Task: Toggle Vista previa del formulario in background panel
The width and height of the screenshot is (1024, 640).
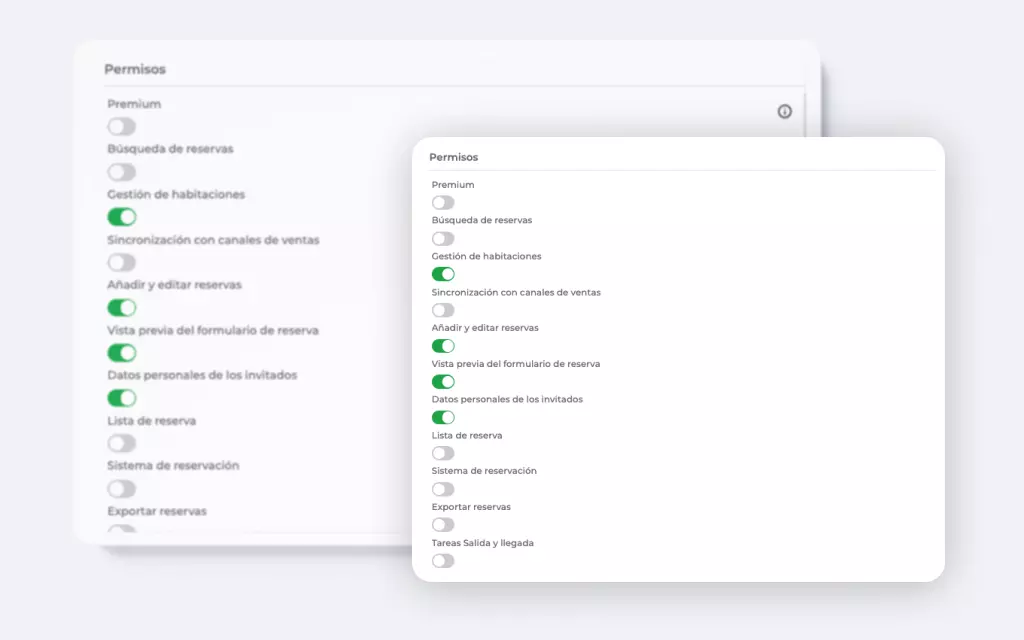Action: (122, 353)
